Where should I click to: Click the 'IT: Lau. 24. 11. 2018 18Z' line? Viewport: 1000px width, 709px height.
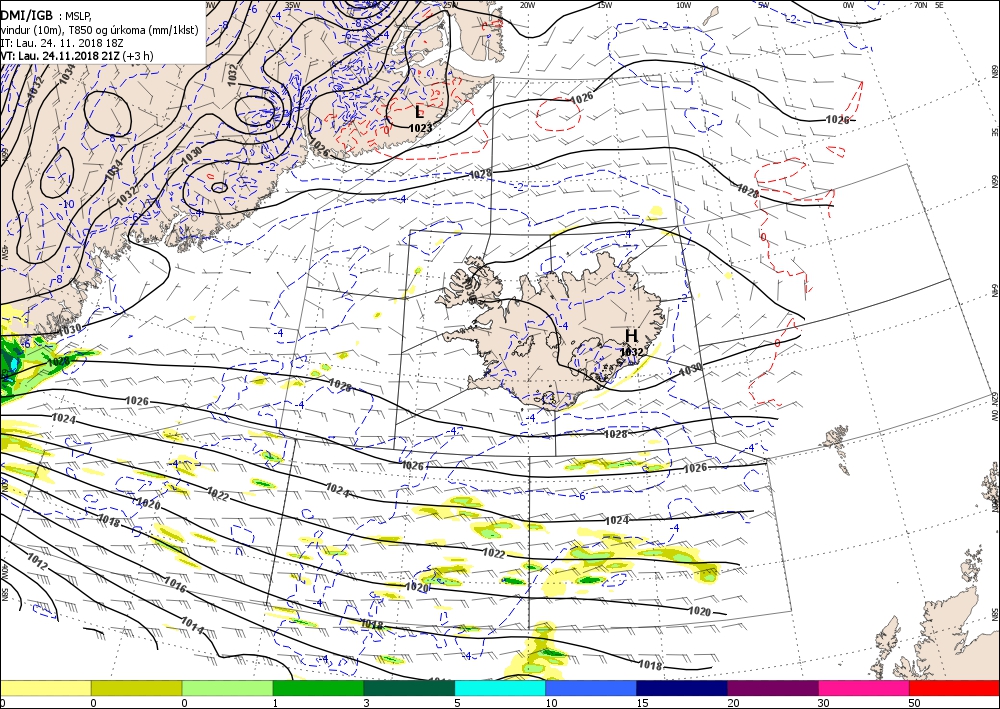click(x=62, y=43)
